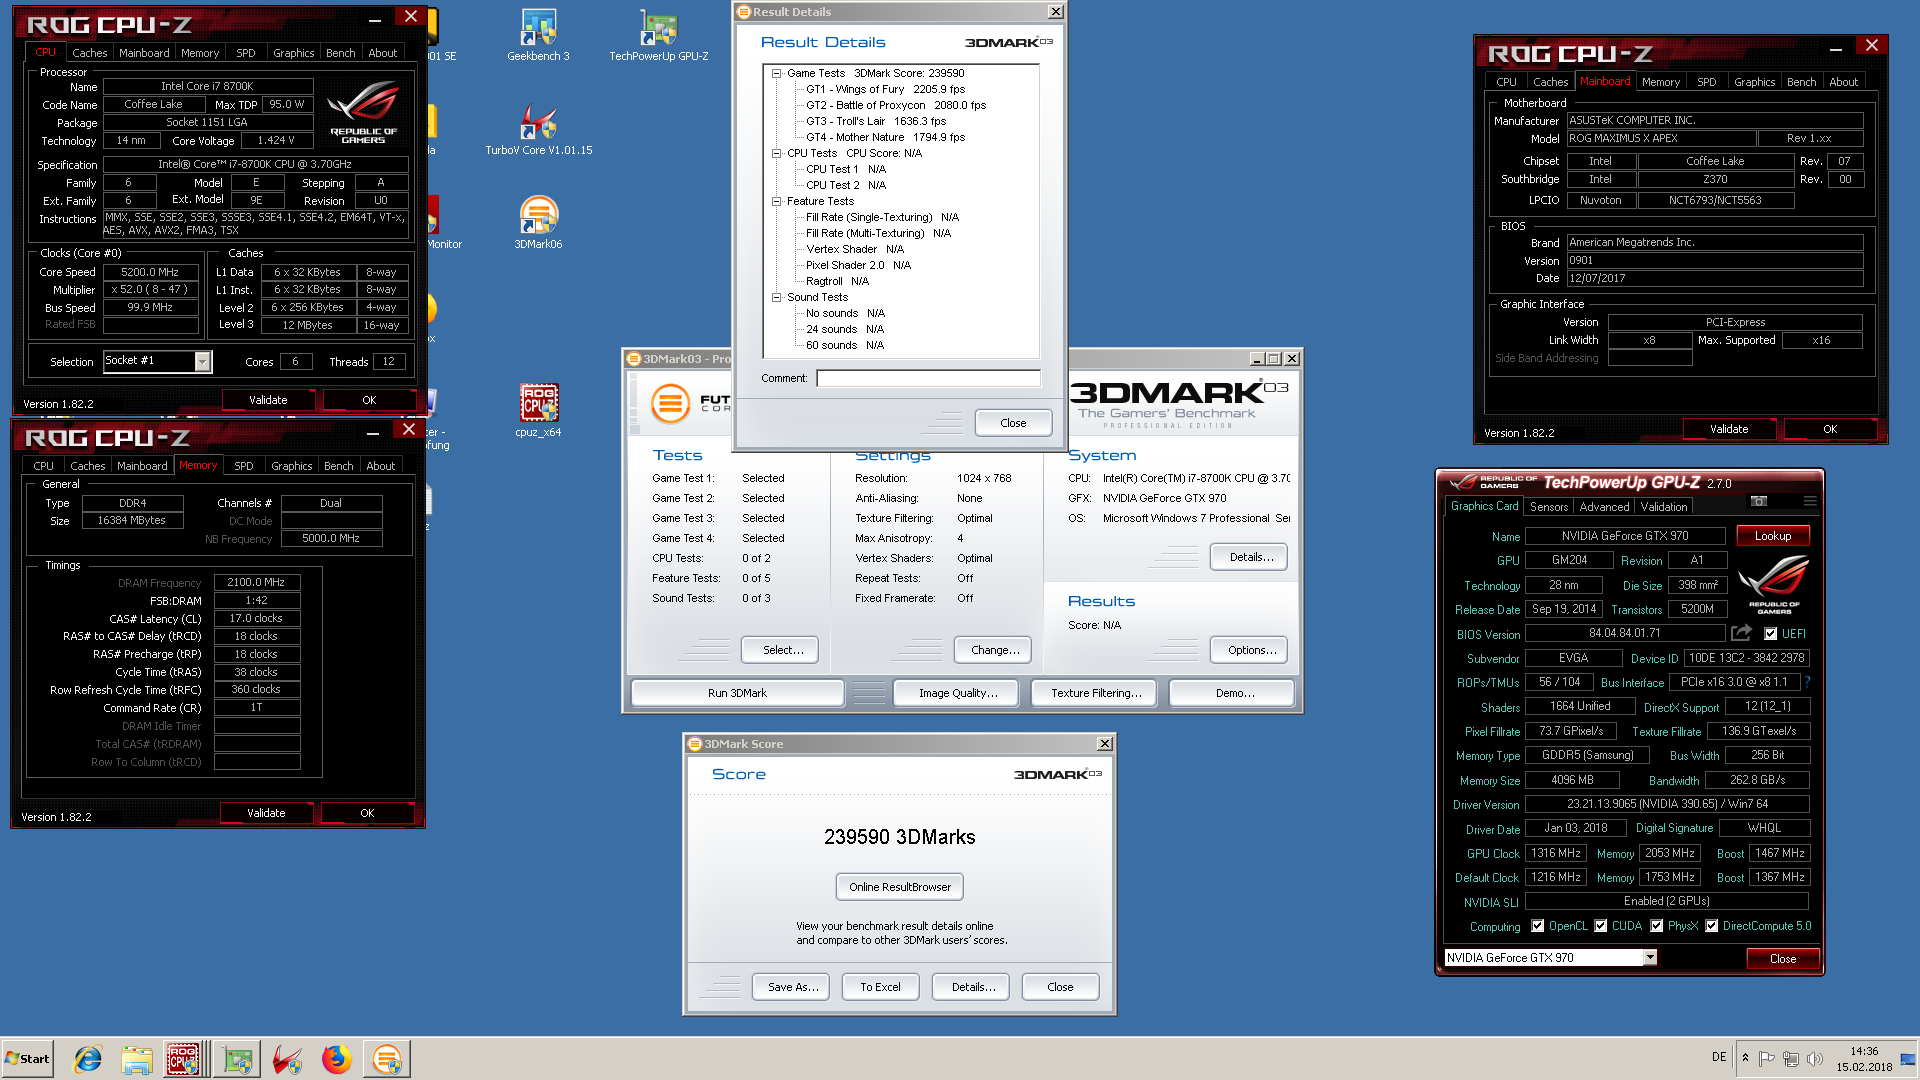The height and width of the screenshot is (1080, 1920).
Task: Open the GPU-Z hamburger menu icon
Action: point(1810,501)
